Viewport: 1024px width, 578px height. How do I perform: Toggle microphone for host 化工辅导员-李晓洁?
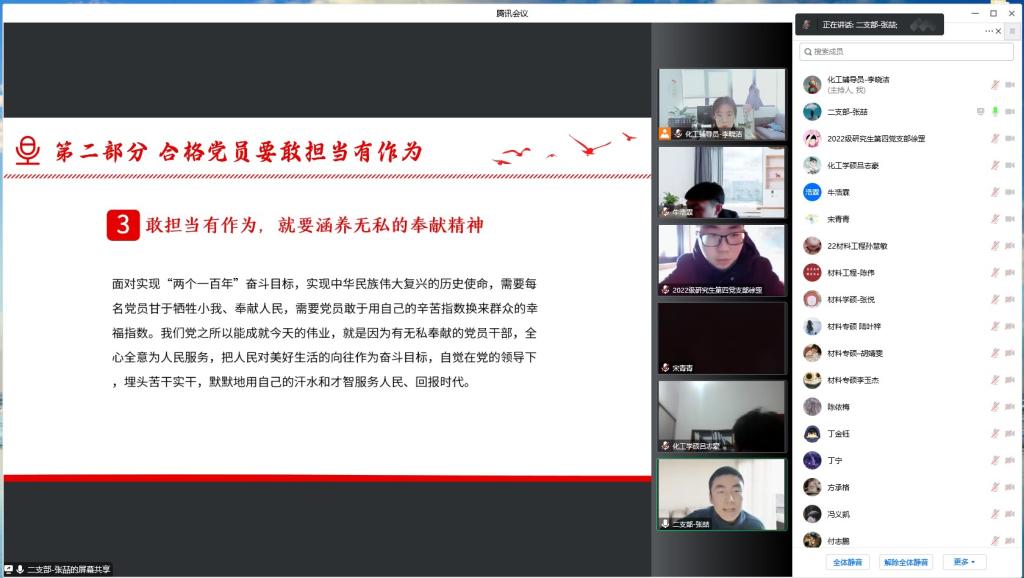pos(995,85)
